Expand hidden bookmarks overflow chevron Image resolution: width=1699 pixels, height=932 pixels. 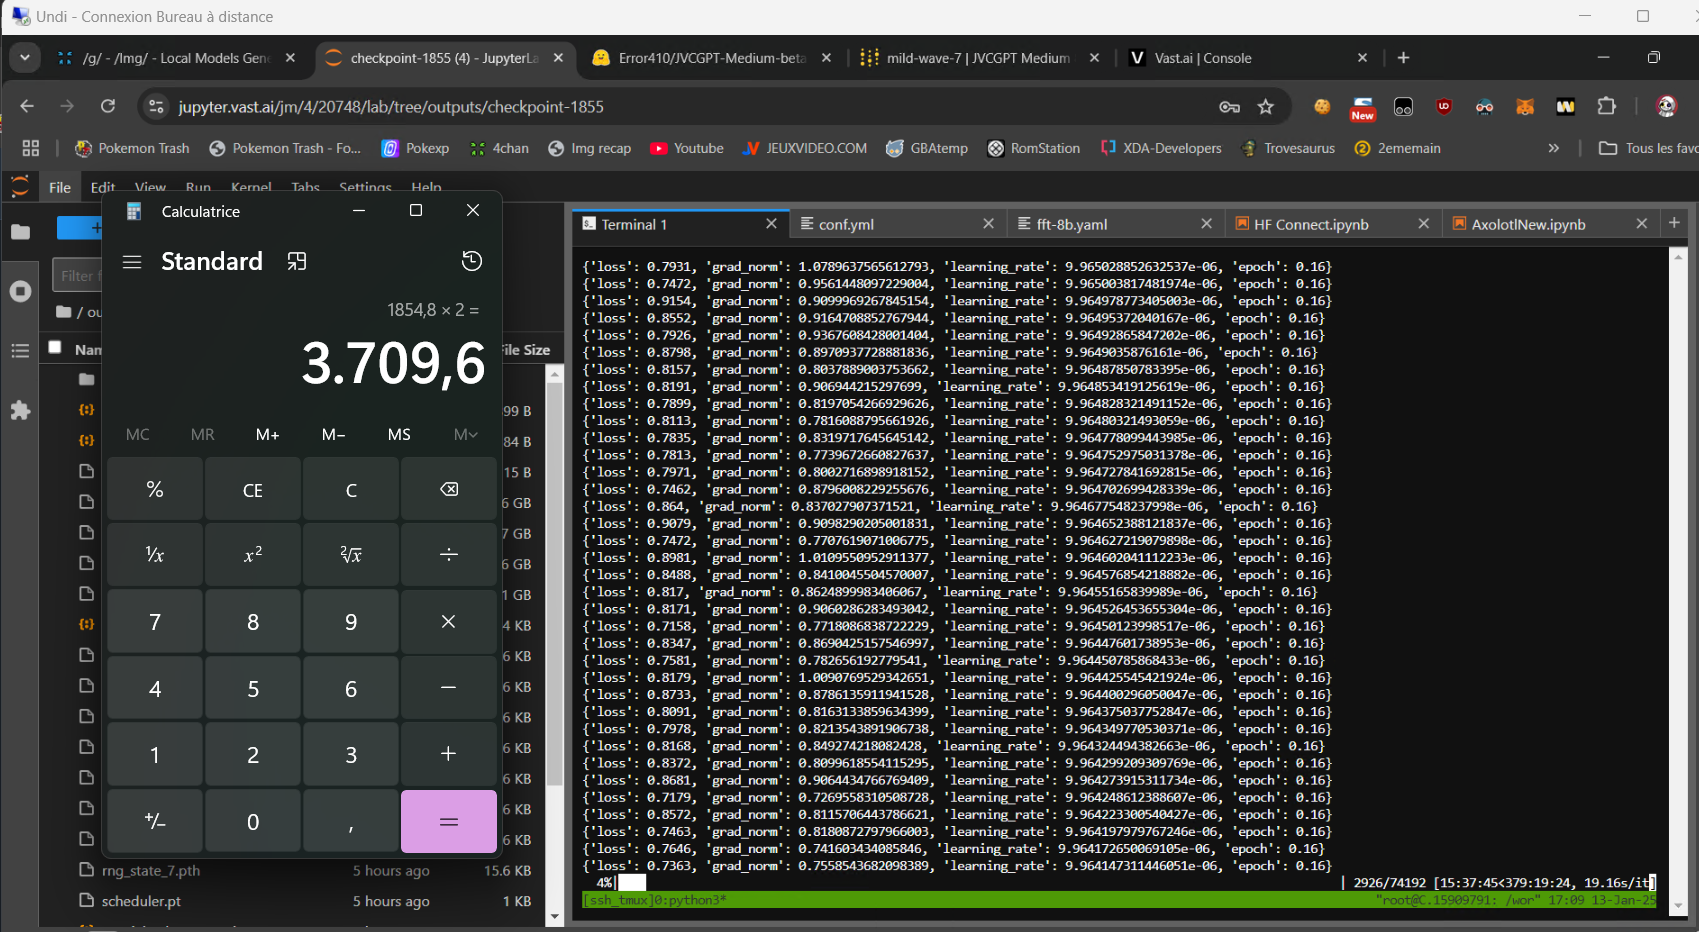1554,148
